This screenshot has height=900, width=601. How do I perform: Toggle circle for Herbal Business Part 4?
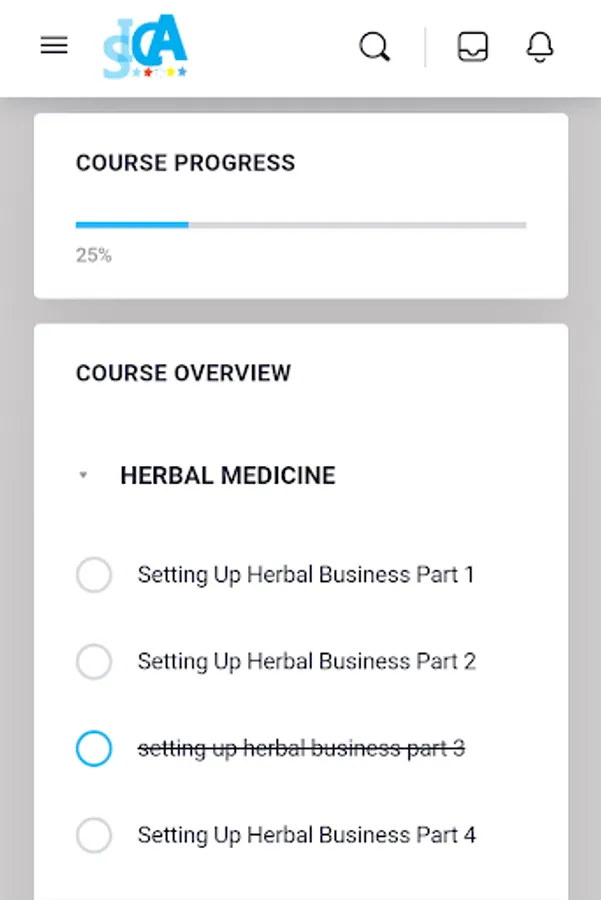point(94,835)
